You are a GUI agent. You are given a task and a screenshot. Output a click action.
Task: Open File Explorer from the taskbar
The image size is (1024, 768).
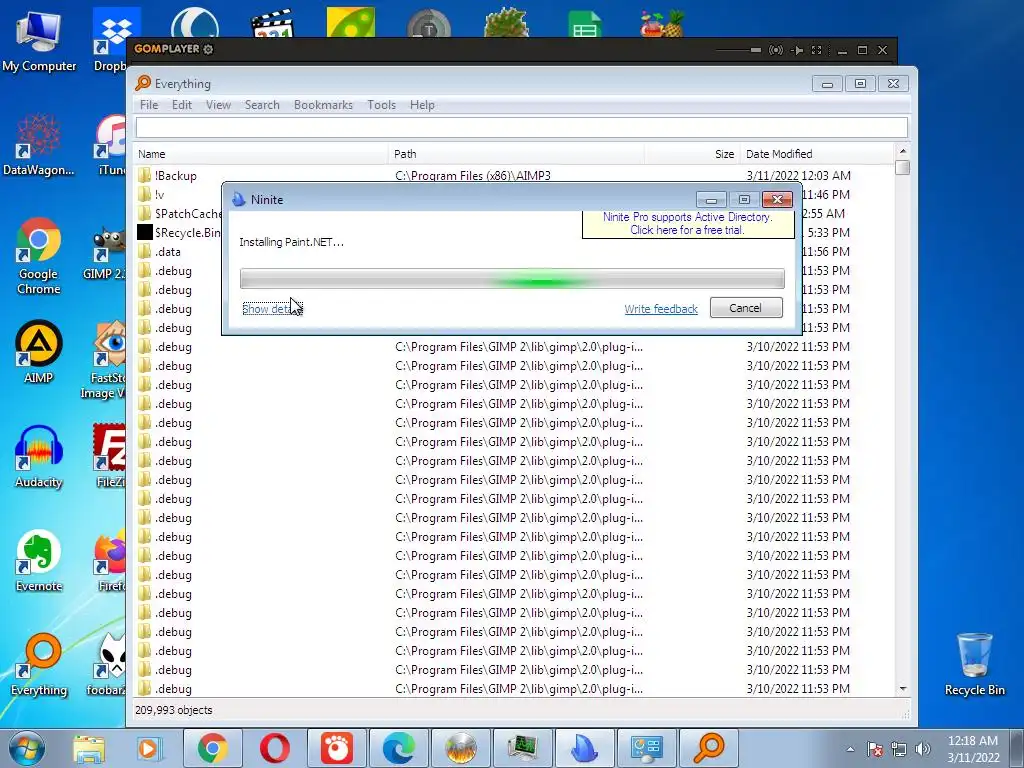pyautogui.click(x=89, y=748)
